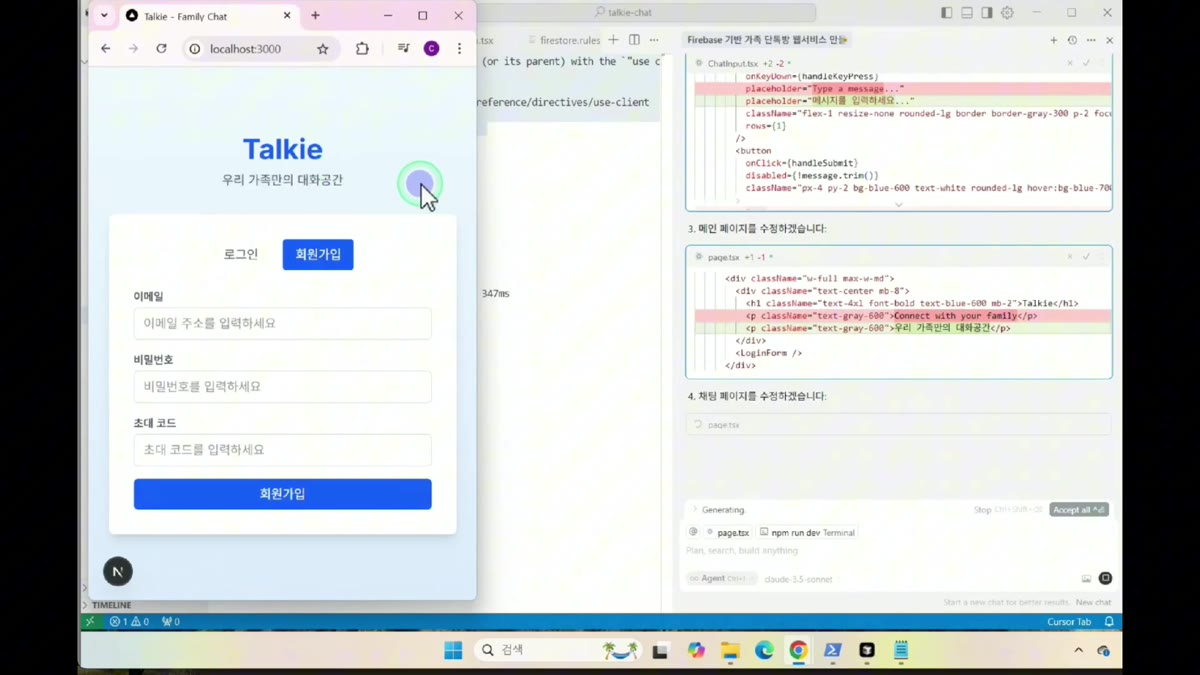Viewport: 1200px width, 675px height.
Task: Reload the localhost:3000 page
Action: 161,48
